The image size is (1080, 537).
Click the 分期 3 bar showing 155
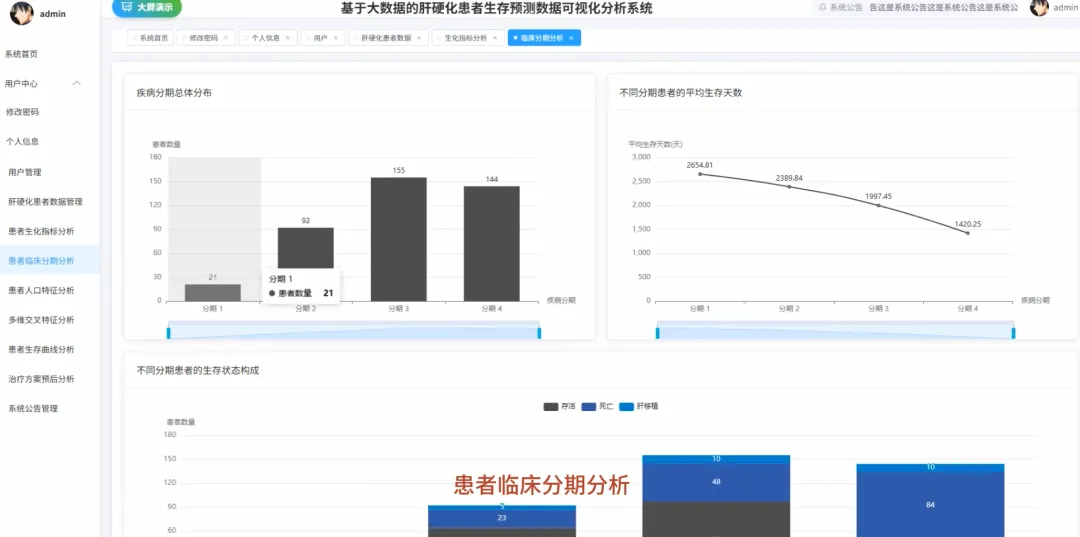399,239
